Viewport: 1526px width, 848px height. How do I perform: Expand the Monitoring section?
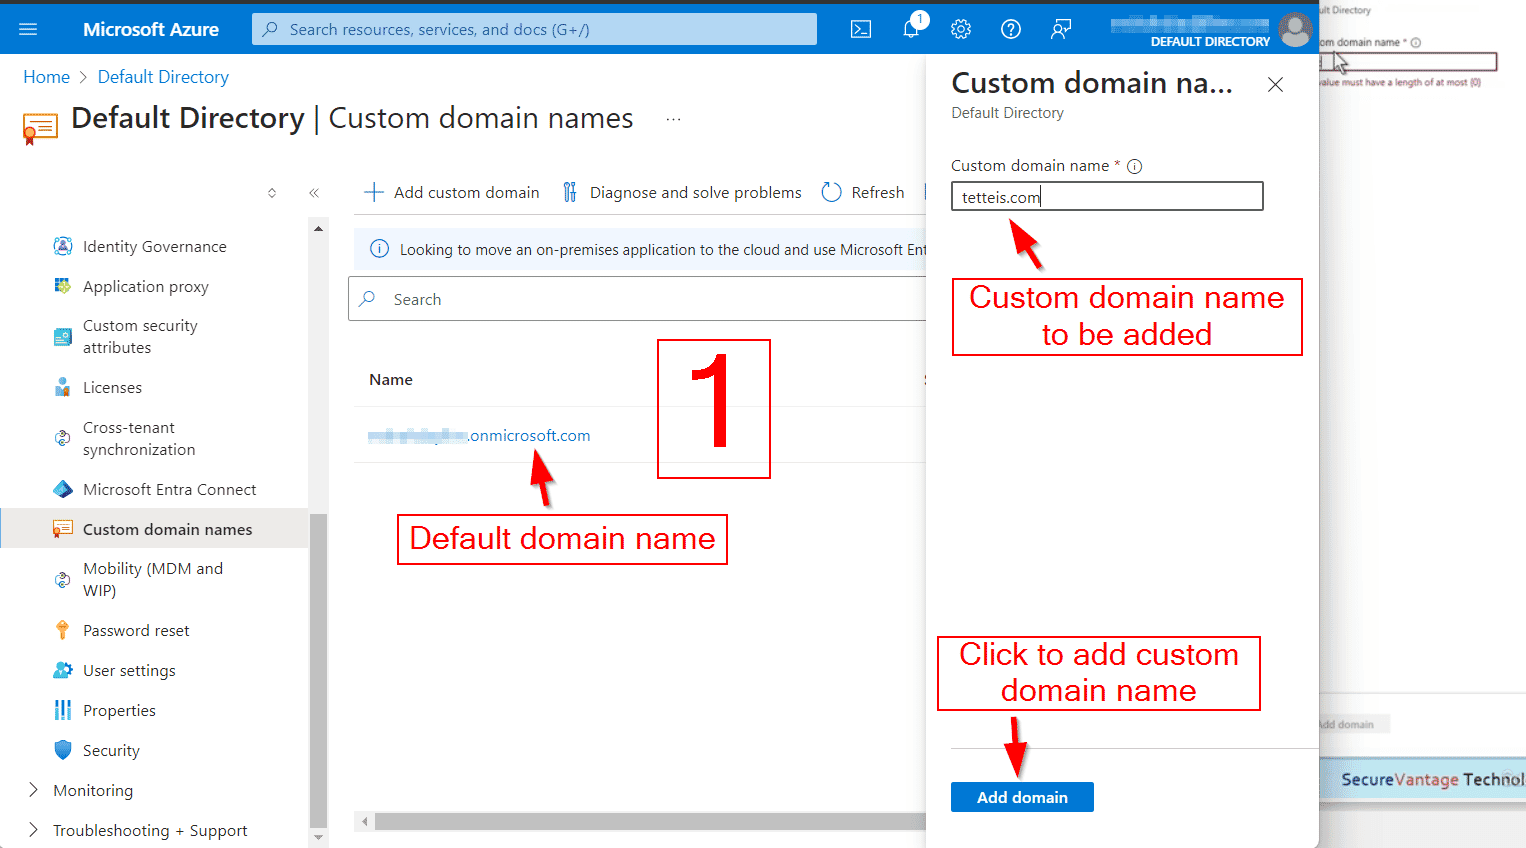(33, 790)
